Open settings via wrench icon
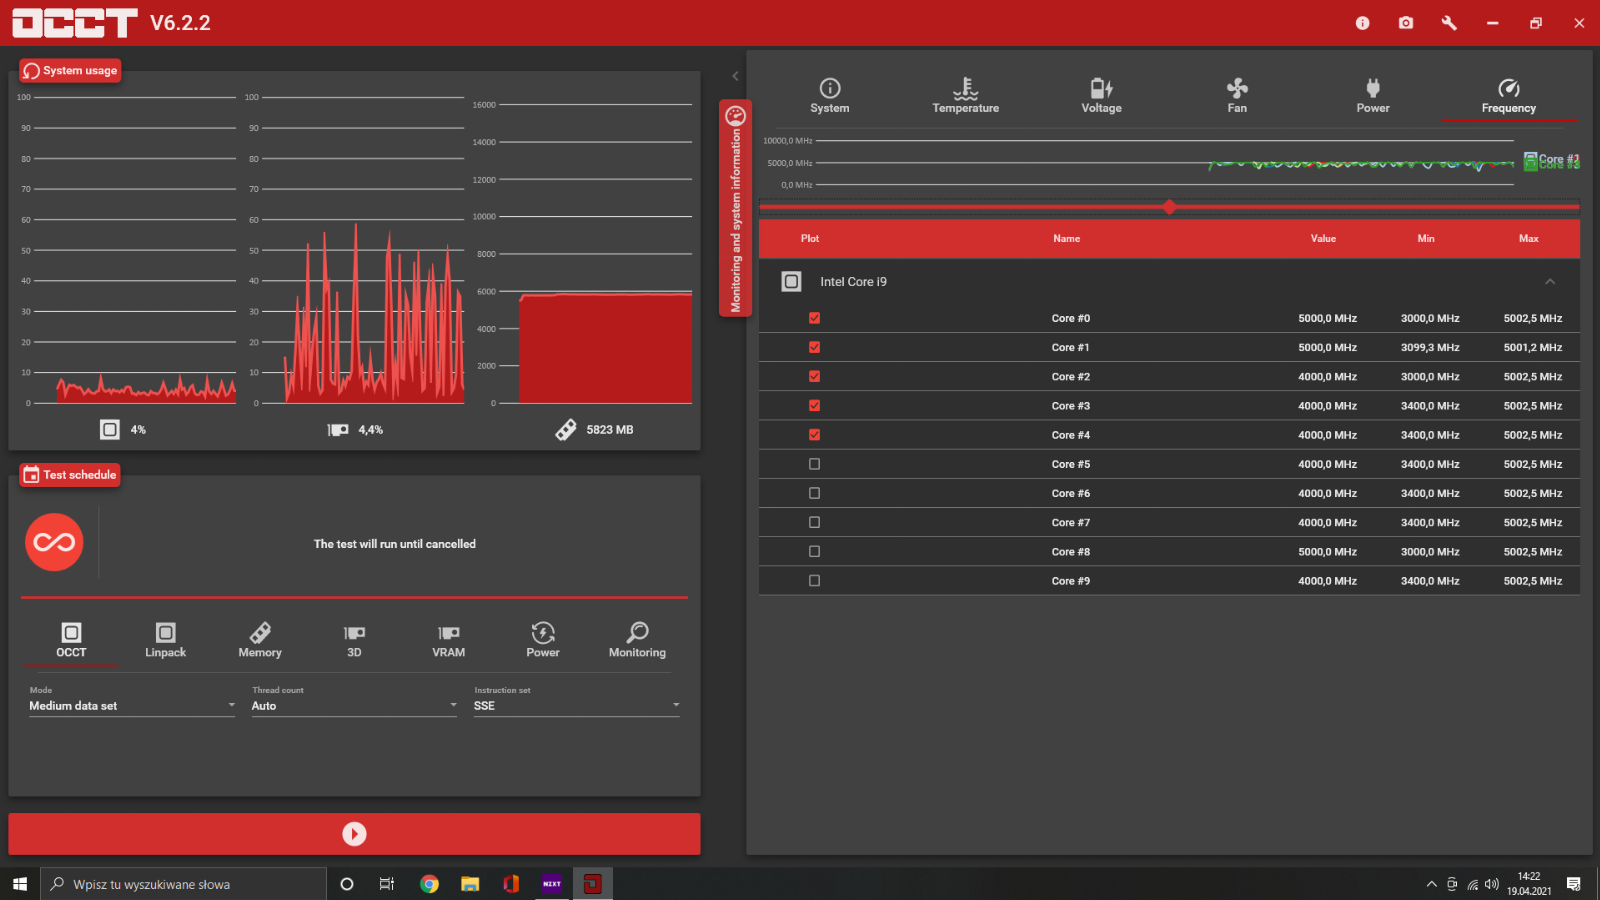Image resolution: width=1600 pixels, height=900 pixels. tap(1449, 23)
